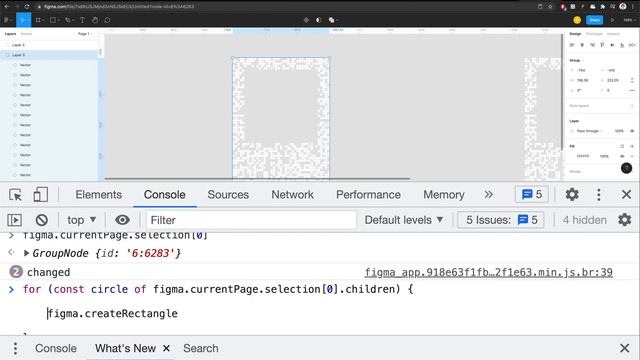Select the Rectangle shape tool
The width and height of the screenshot is (640, 360).
(x=53, y=20)
